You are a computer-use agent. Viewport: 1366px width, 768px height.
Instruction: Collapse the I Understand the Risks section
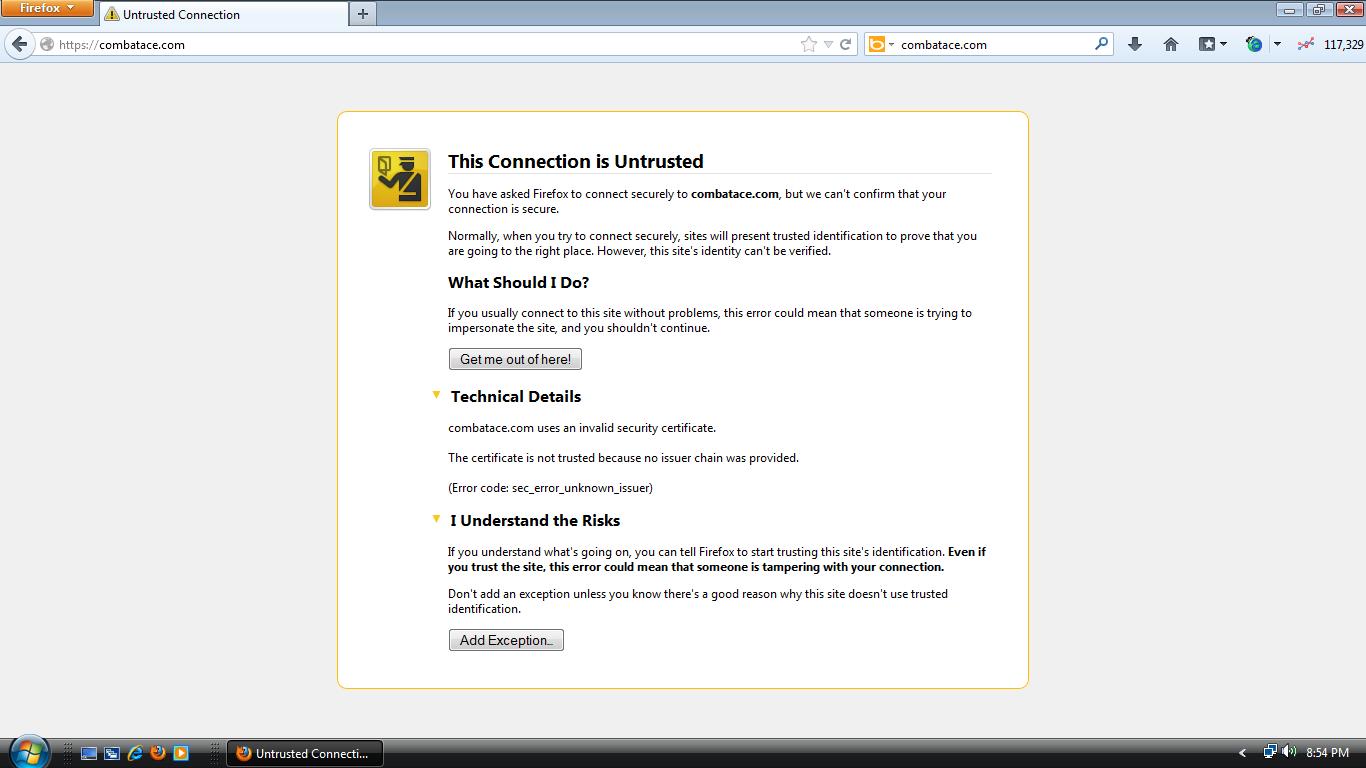point(436,519)
